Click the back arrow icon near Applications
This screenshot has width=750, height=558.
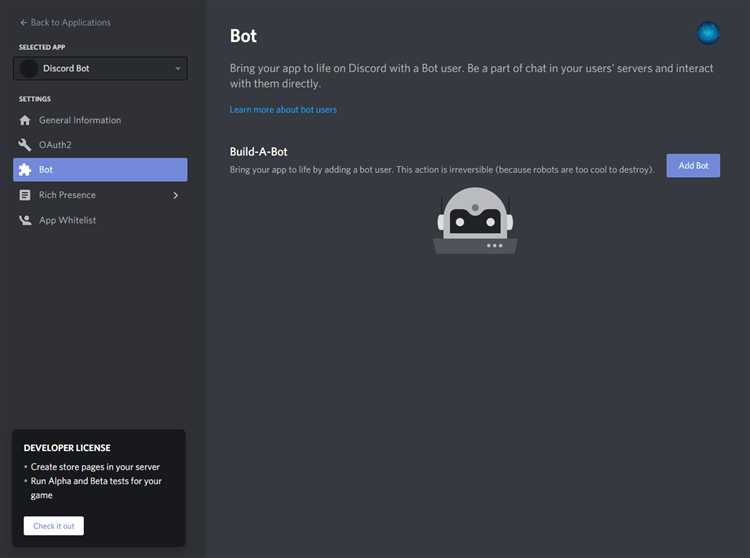point(23,22)
